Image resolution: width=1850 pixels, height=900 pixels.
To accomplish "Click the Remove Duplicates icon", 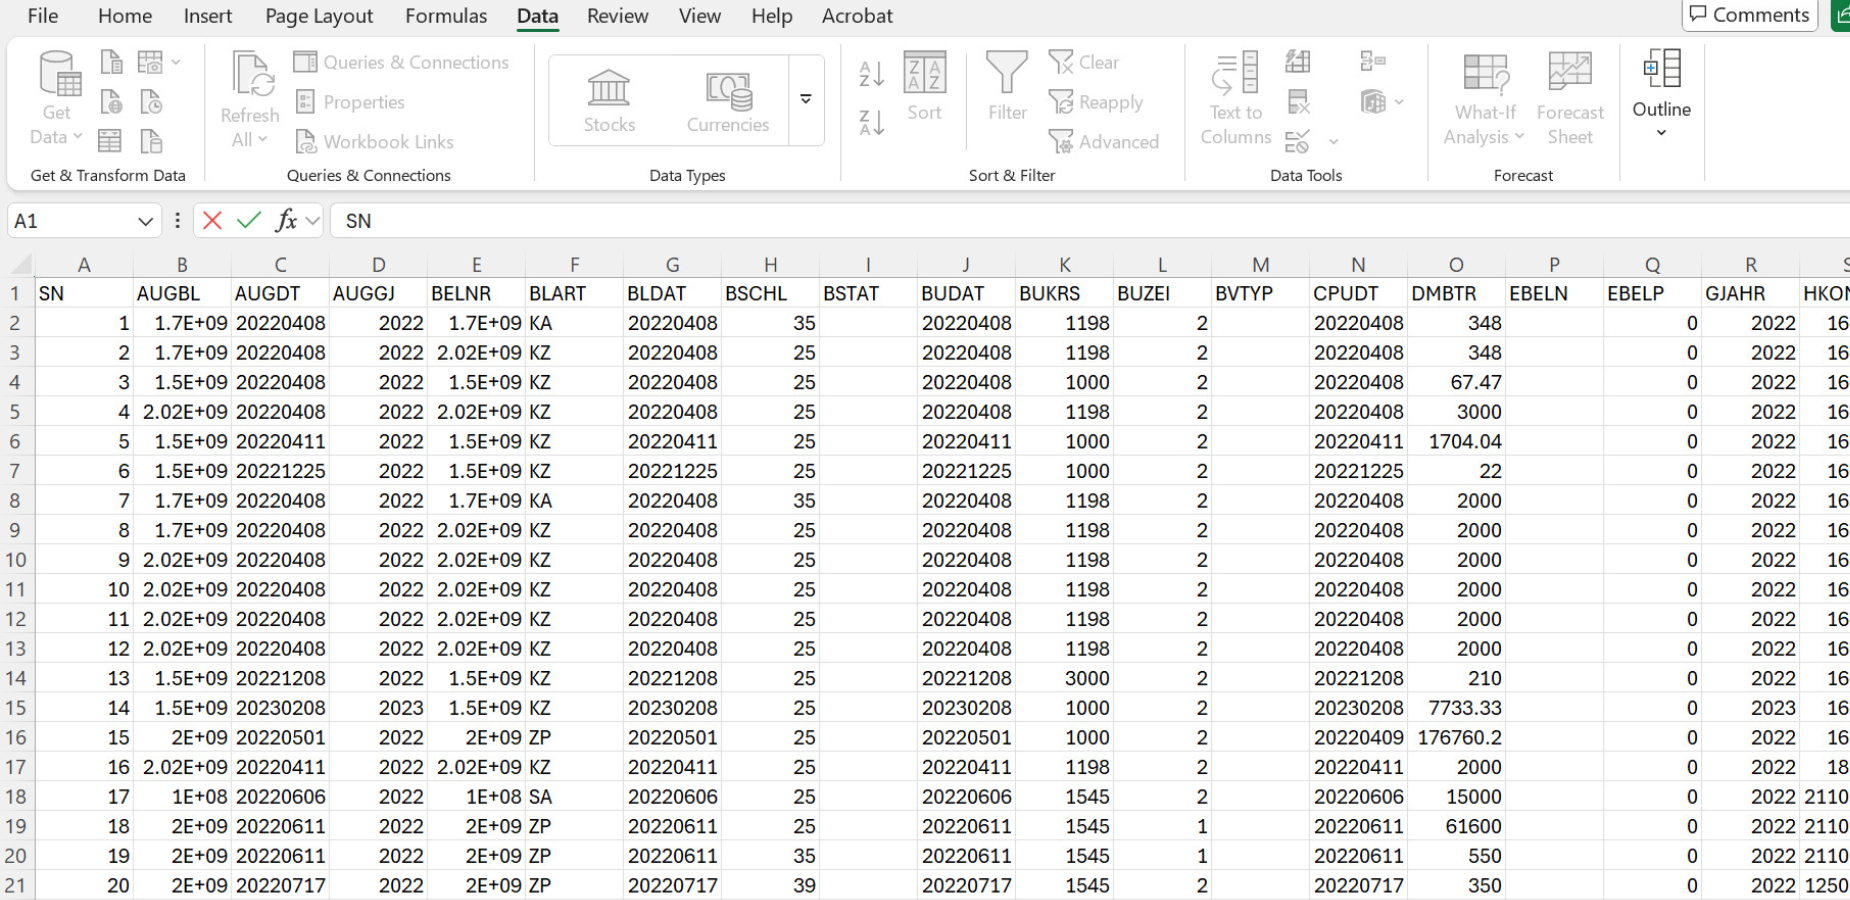I will [x=1298, y=102].
